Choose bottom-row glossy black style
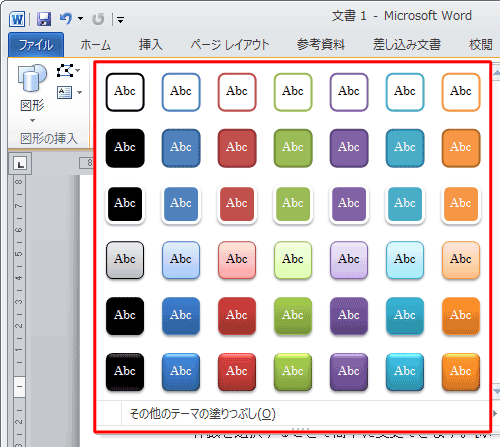The width and height of the screenshot is (500, 447). tap(125, 372)
